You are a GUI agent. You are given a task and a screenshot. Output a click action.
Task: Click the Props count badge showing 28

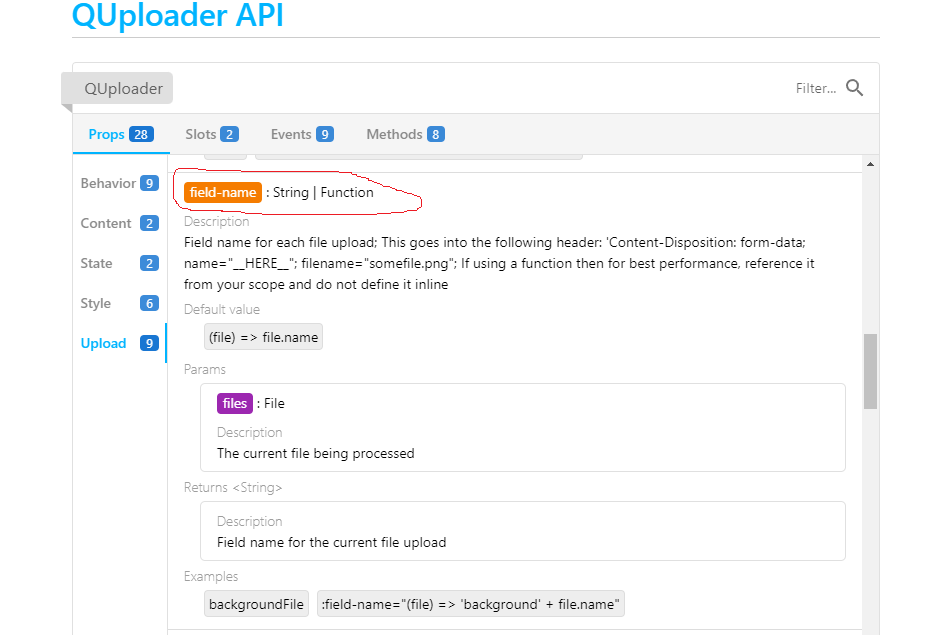pyautogui.click(x=140, y=133)
